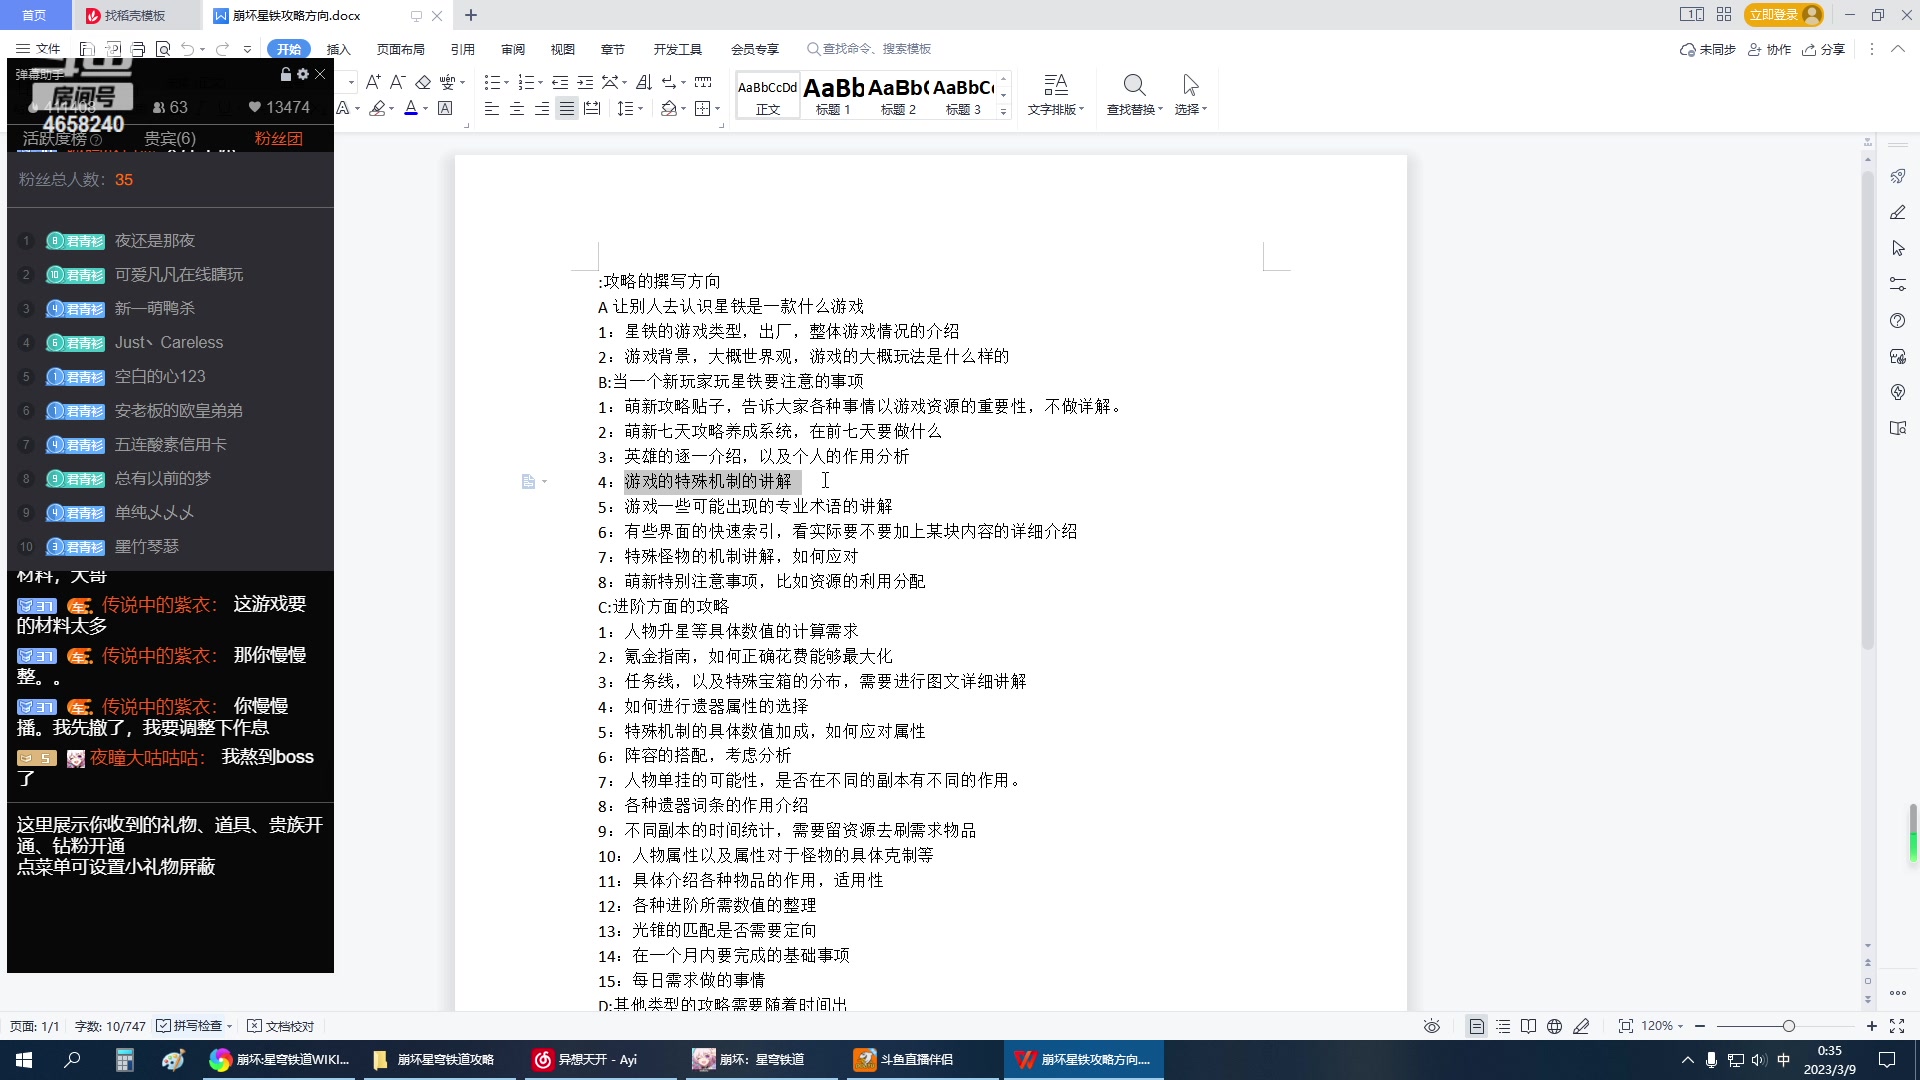Select the increase font size icon

point(375,82)
